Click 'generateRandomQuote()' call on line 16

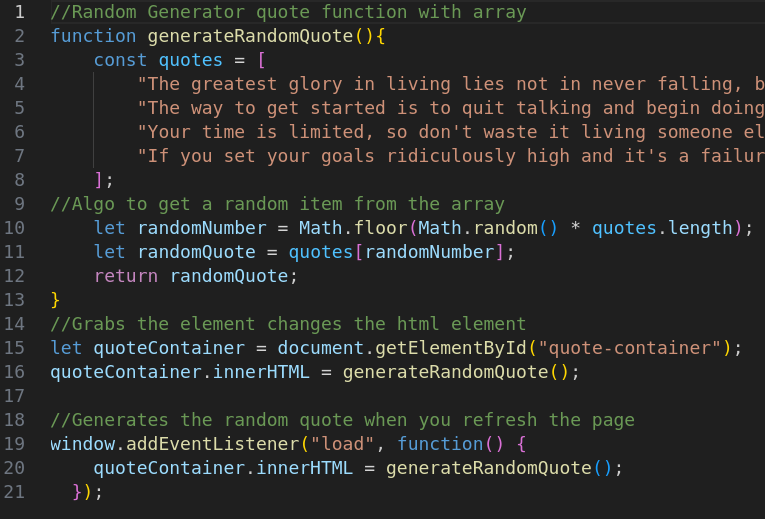click(456, 372)
